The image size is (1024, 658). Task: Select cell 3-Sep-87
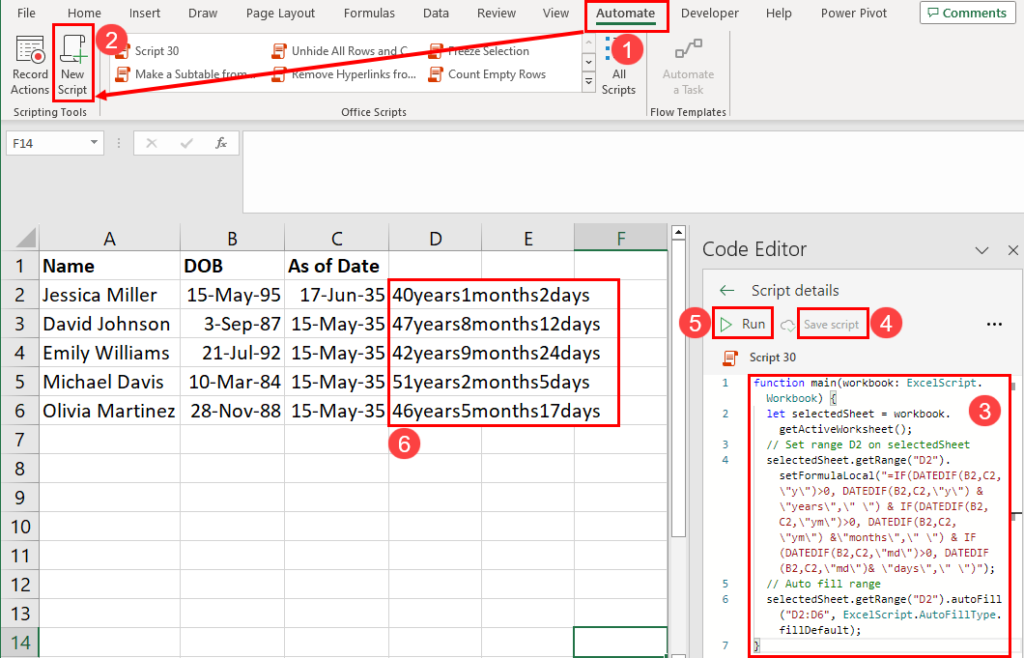[x=232, y=324]
